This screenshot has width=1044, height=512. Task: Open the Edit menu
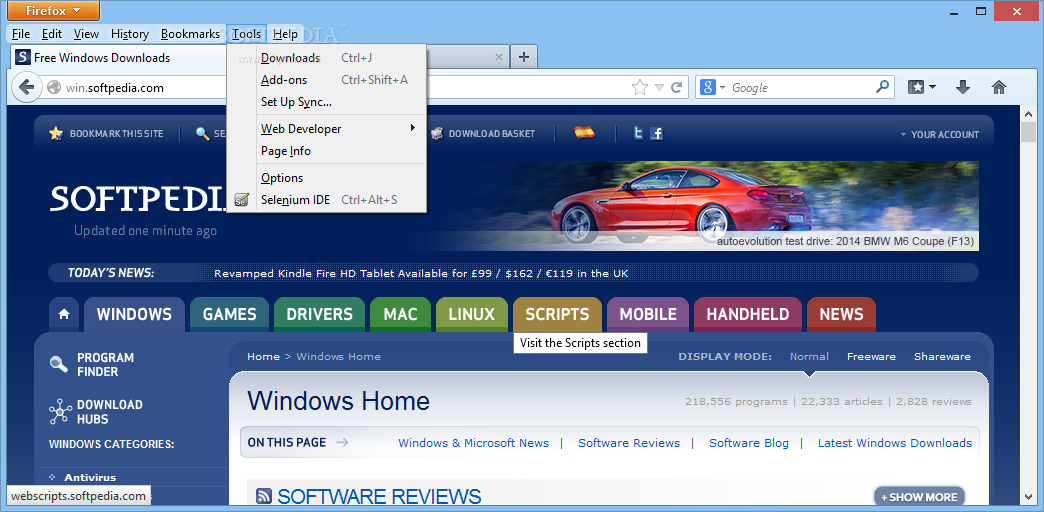click(52, 34)
